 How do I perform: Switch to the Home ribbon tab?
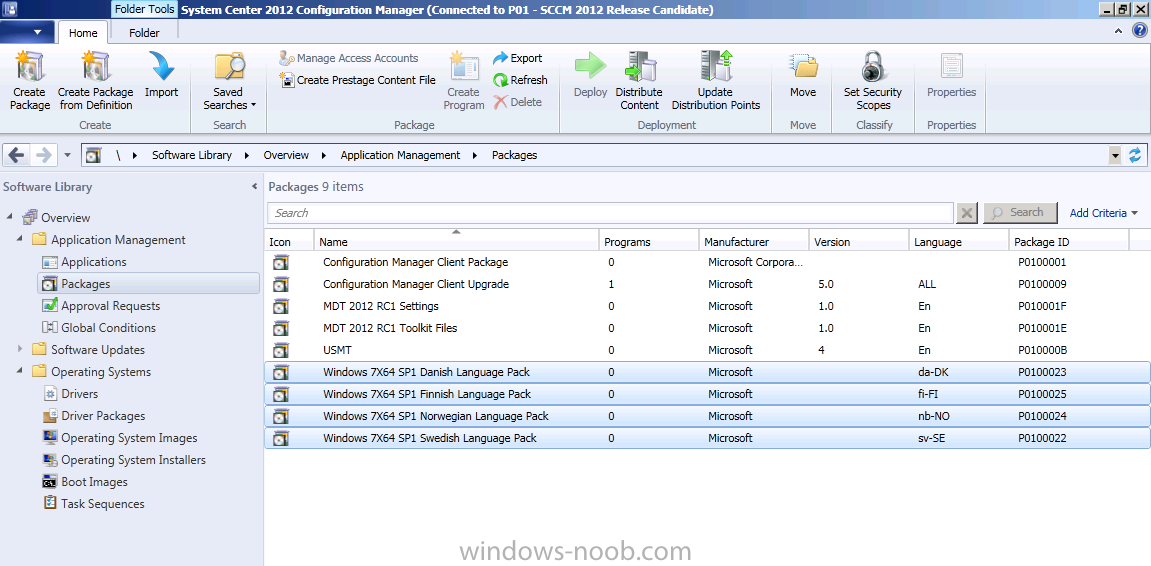click(x=83, y=32)
